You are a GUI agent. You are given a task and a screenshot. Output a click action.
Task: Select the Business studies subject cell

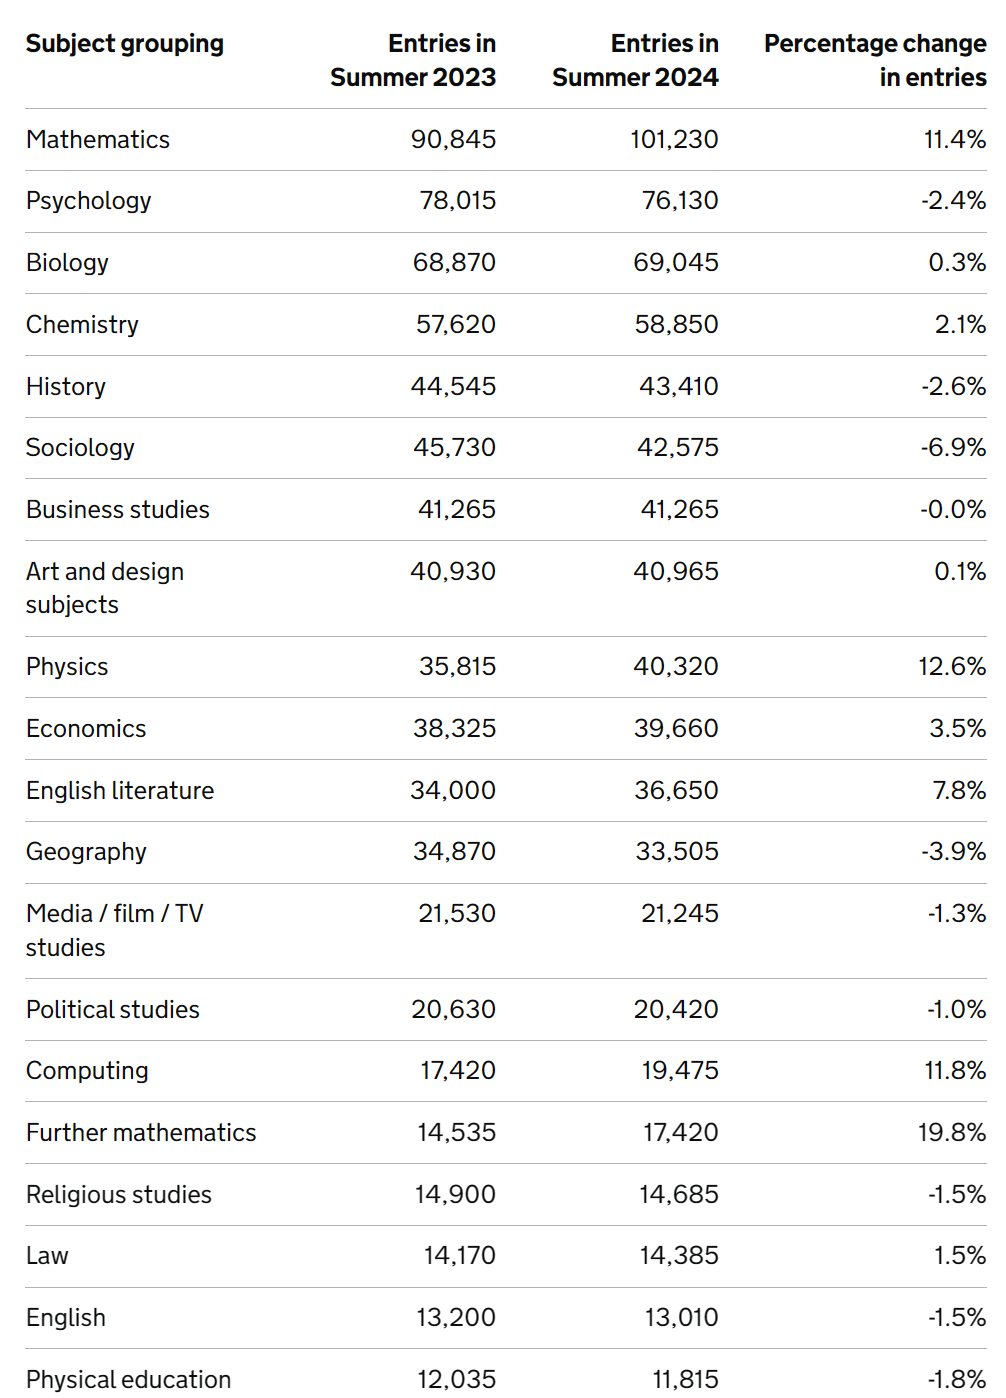pyautogui.click(x=118, y=510)
